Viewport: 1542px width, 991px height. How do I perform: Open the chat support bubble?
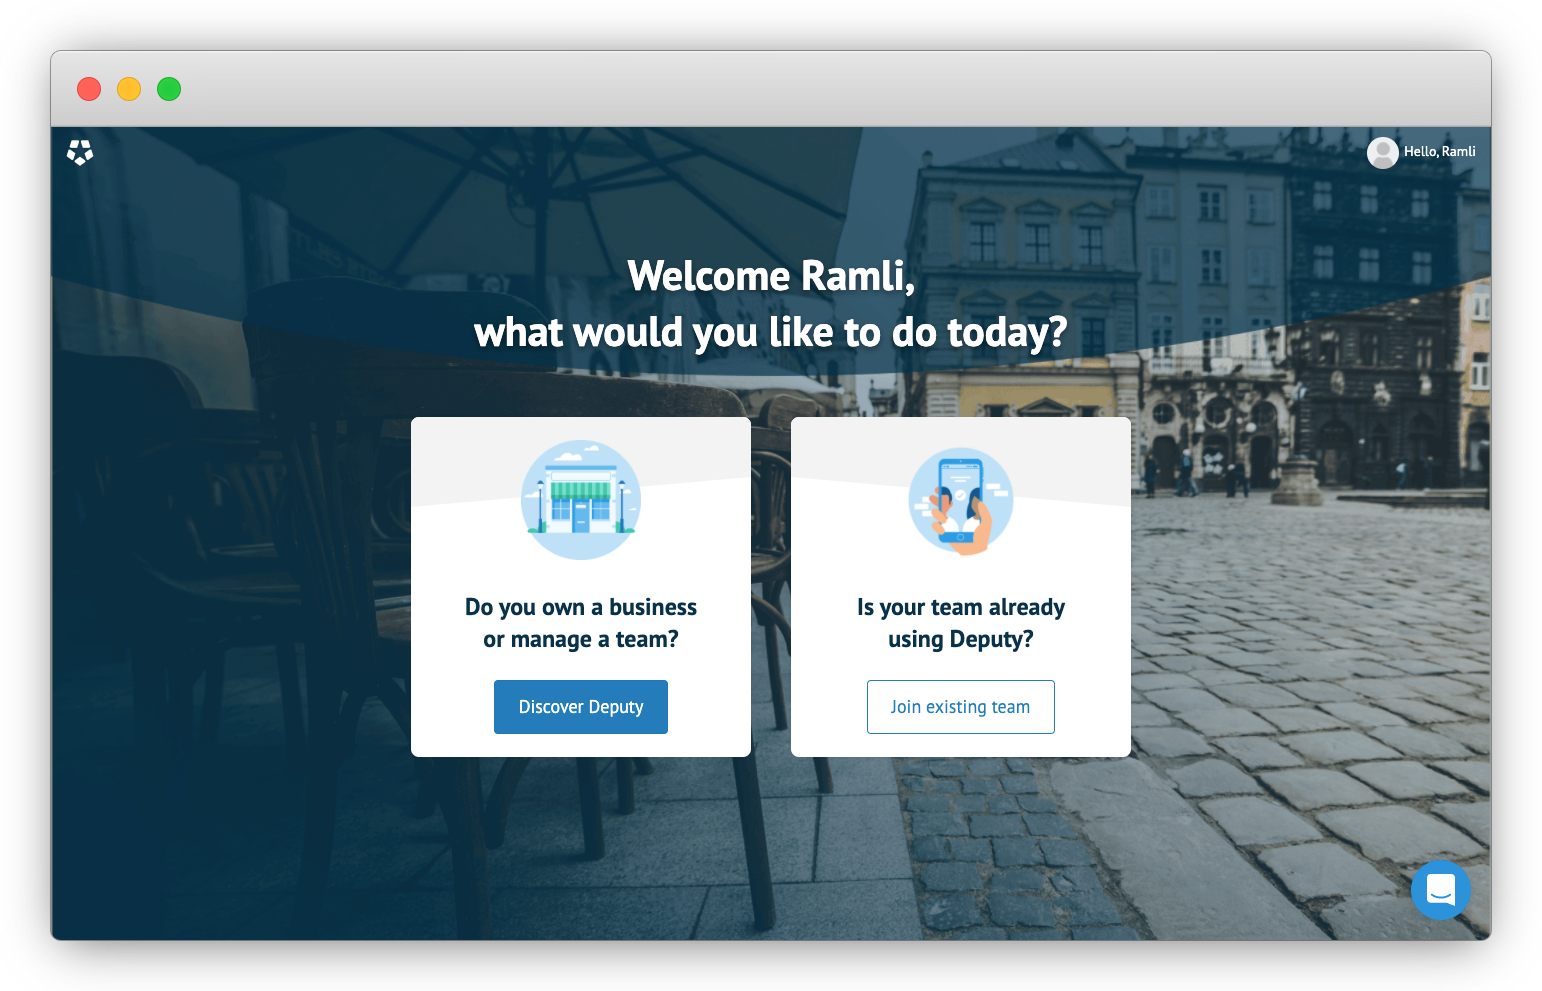(x=1440, y=889)
